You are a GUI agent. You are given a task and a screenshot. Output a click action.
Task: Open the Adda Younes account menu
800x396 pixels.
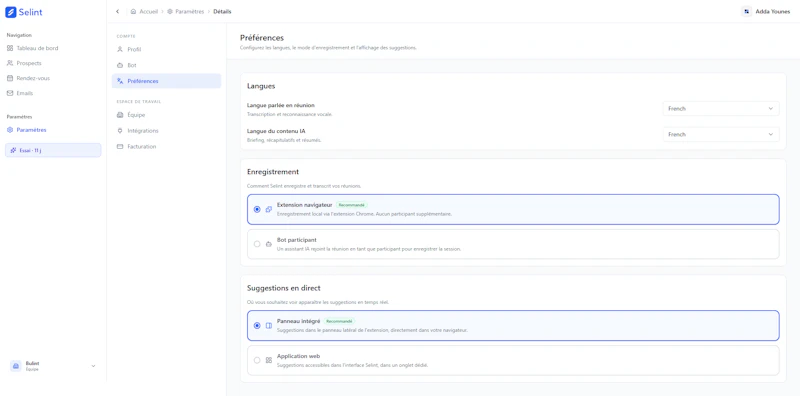click(766, 11)
